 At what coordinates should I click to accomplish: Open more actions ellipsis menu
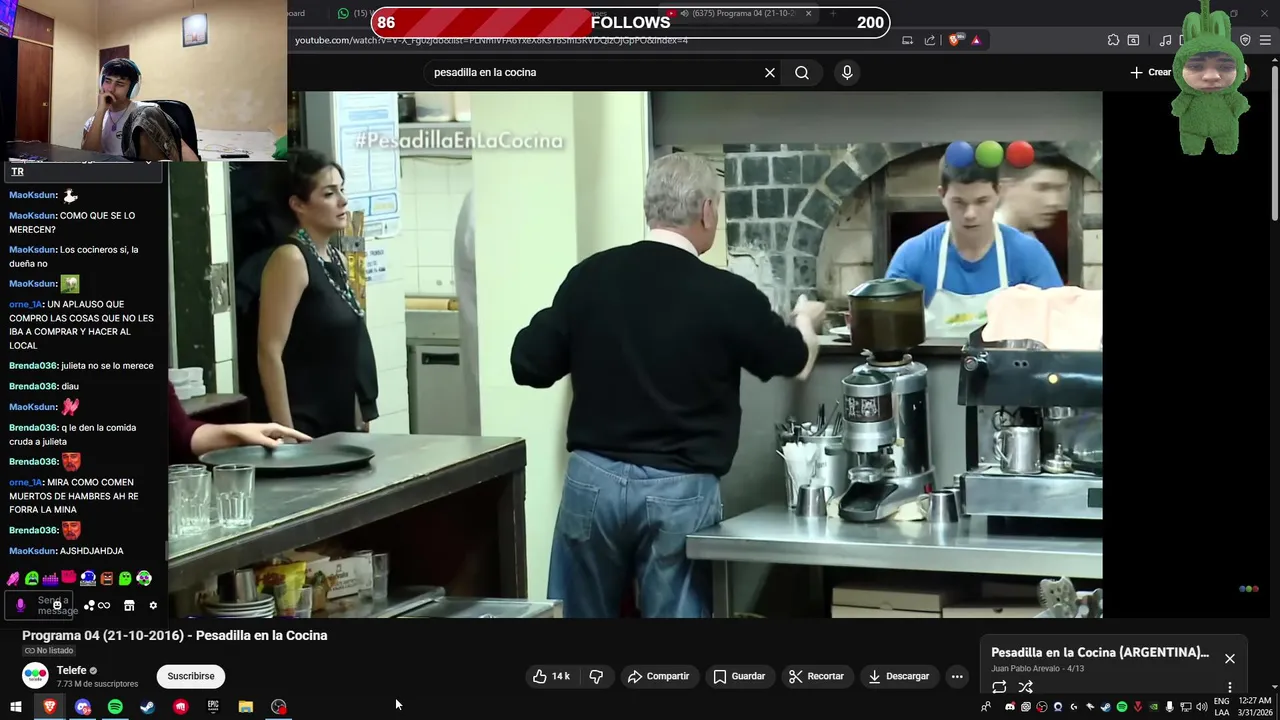[957, 676]
